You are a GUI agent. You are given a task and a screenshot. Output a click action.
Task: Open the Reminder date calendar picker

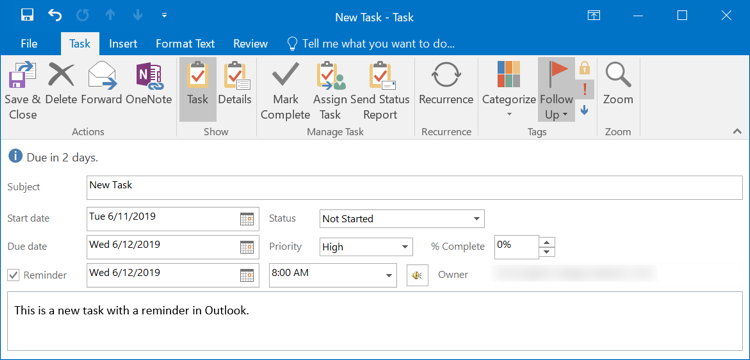(x=247, y=276)
